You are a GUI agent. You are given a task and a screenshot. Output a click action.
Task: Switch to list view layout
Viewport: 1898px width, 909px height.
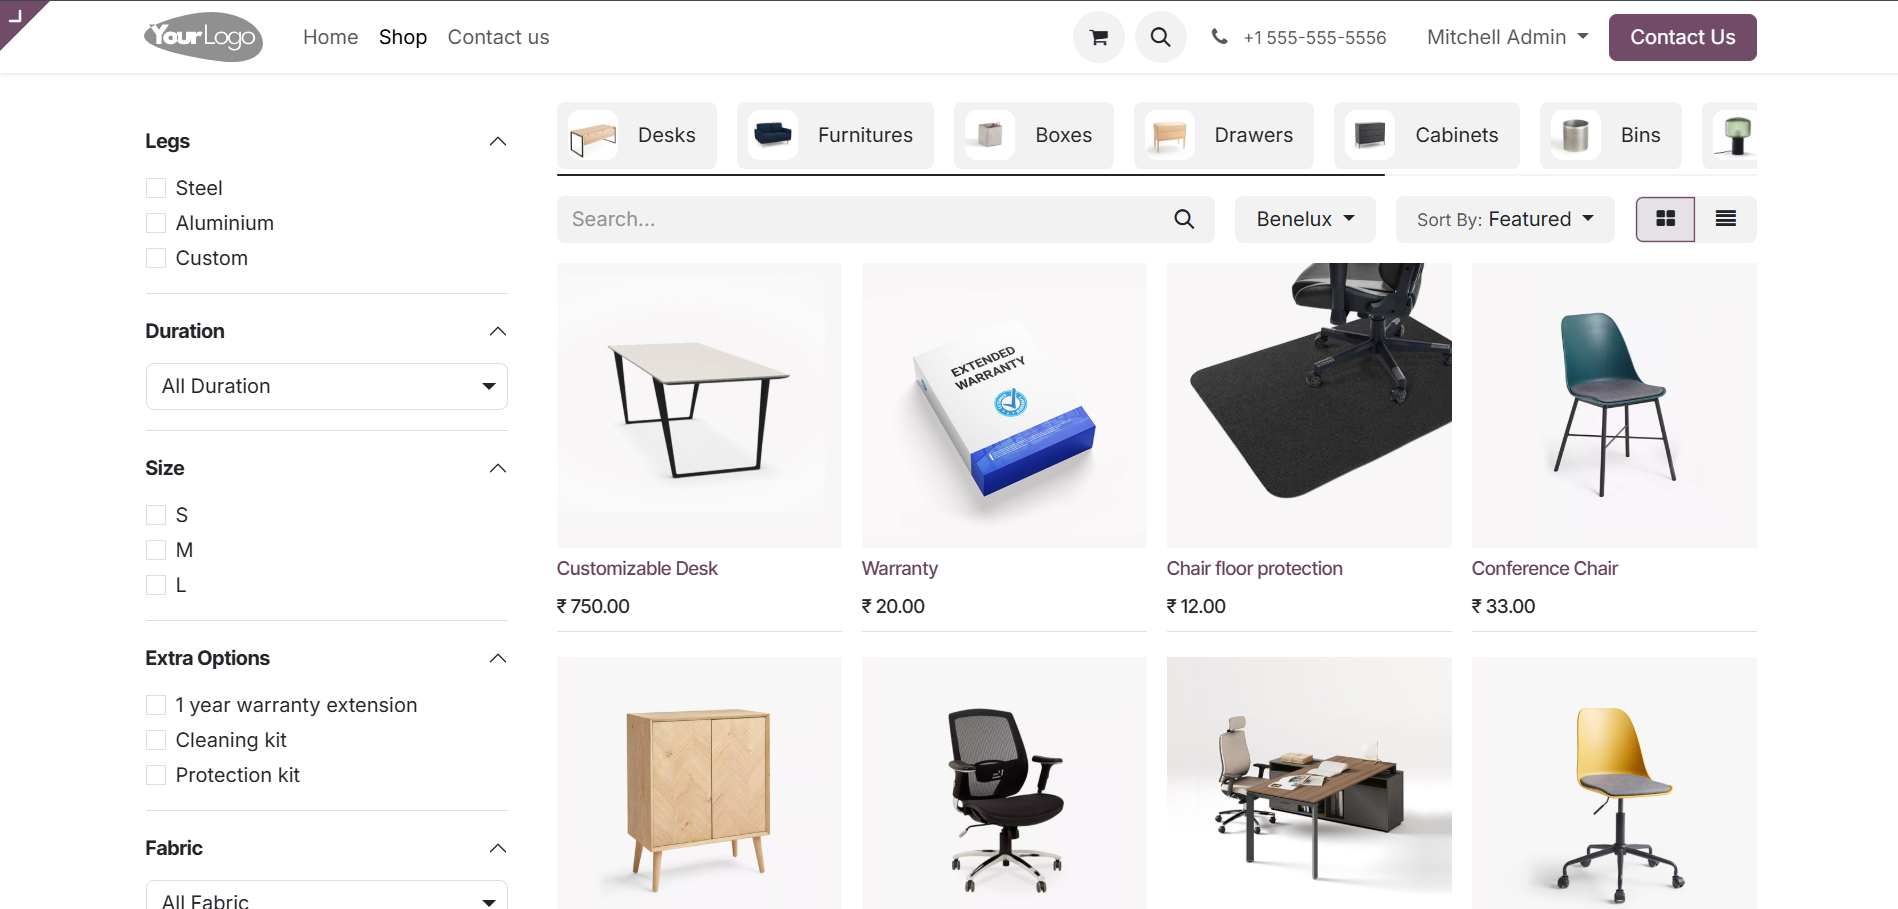click(x=1726, y=219)
